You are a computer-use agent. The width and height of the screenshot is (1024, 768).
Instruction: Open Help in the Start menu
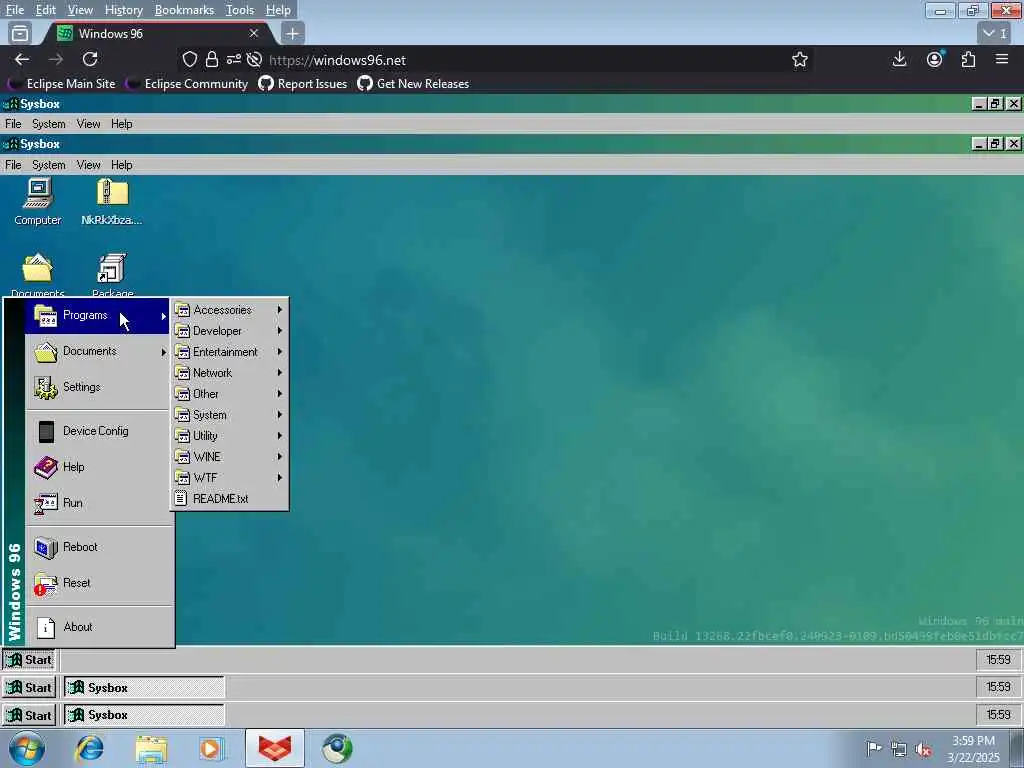coord(97,467)
